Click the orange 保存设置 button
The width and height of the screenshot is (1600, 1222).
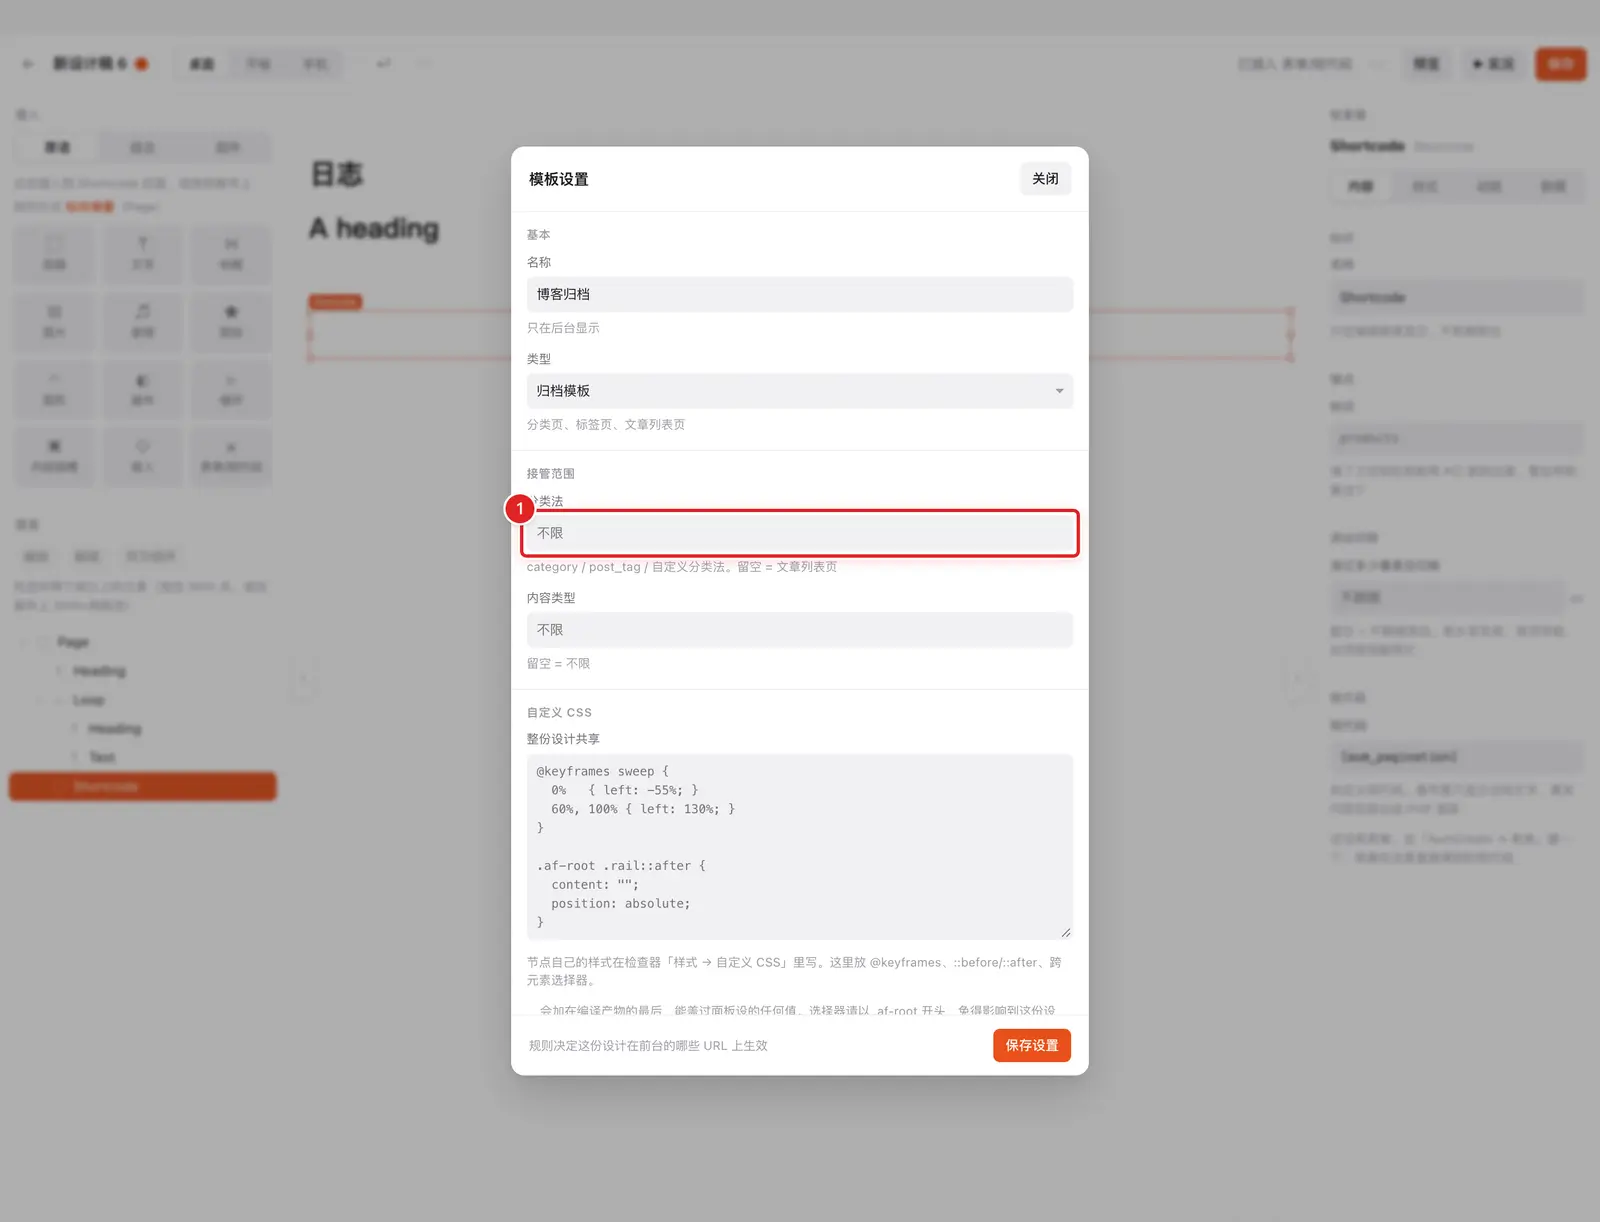point(1032,1045)
